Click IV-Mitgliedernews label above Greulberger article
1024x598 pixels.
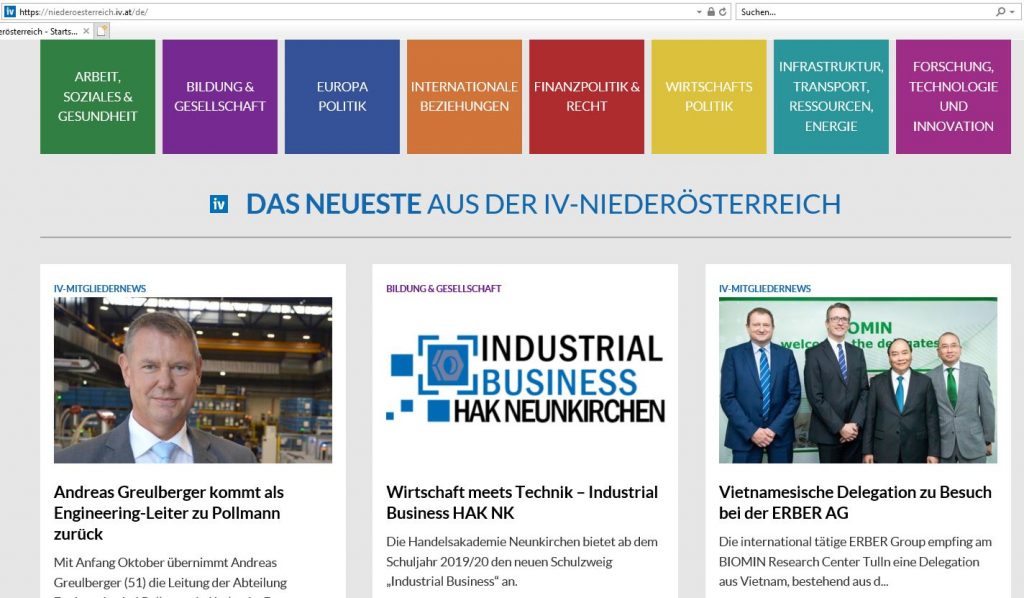pos(100,289)
